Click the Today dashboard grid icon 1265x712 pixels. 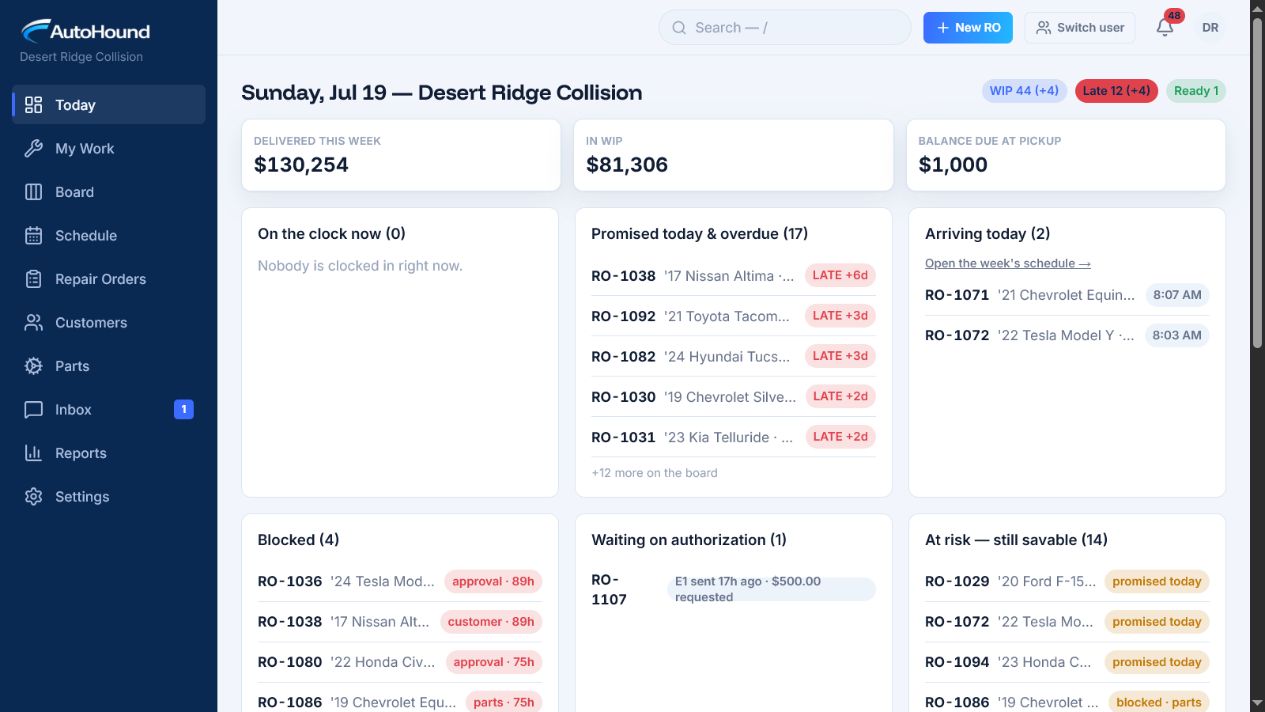[33, 105]
